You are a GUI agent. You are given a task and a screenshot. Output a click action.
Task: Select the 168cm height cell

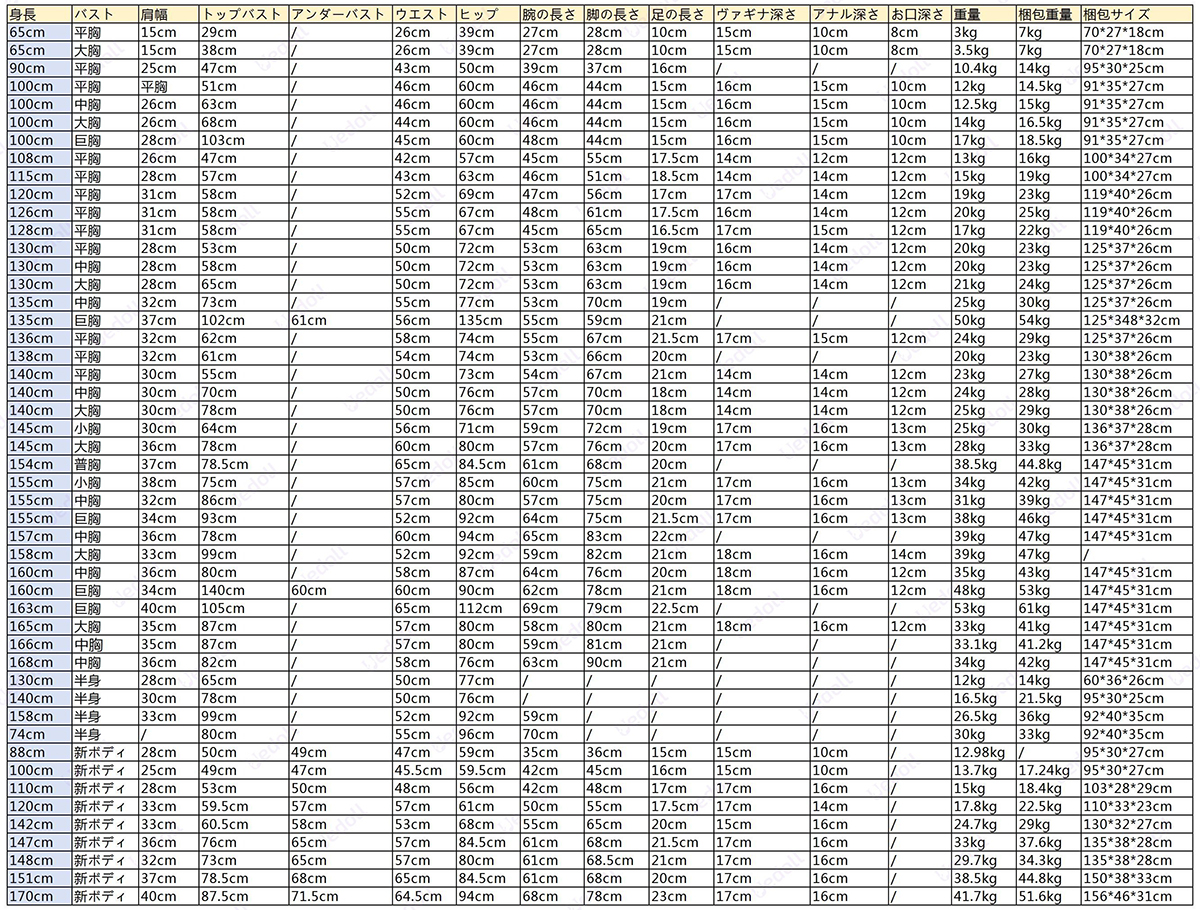tap(39, 662)
